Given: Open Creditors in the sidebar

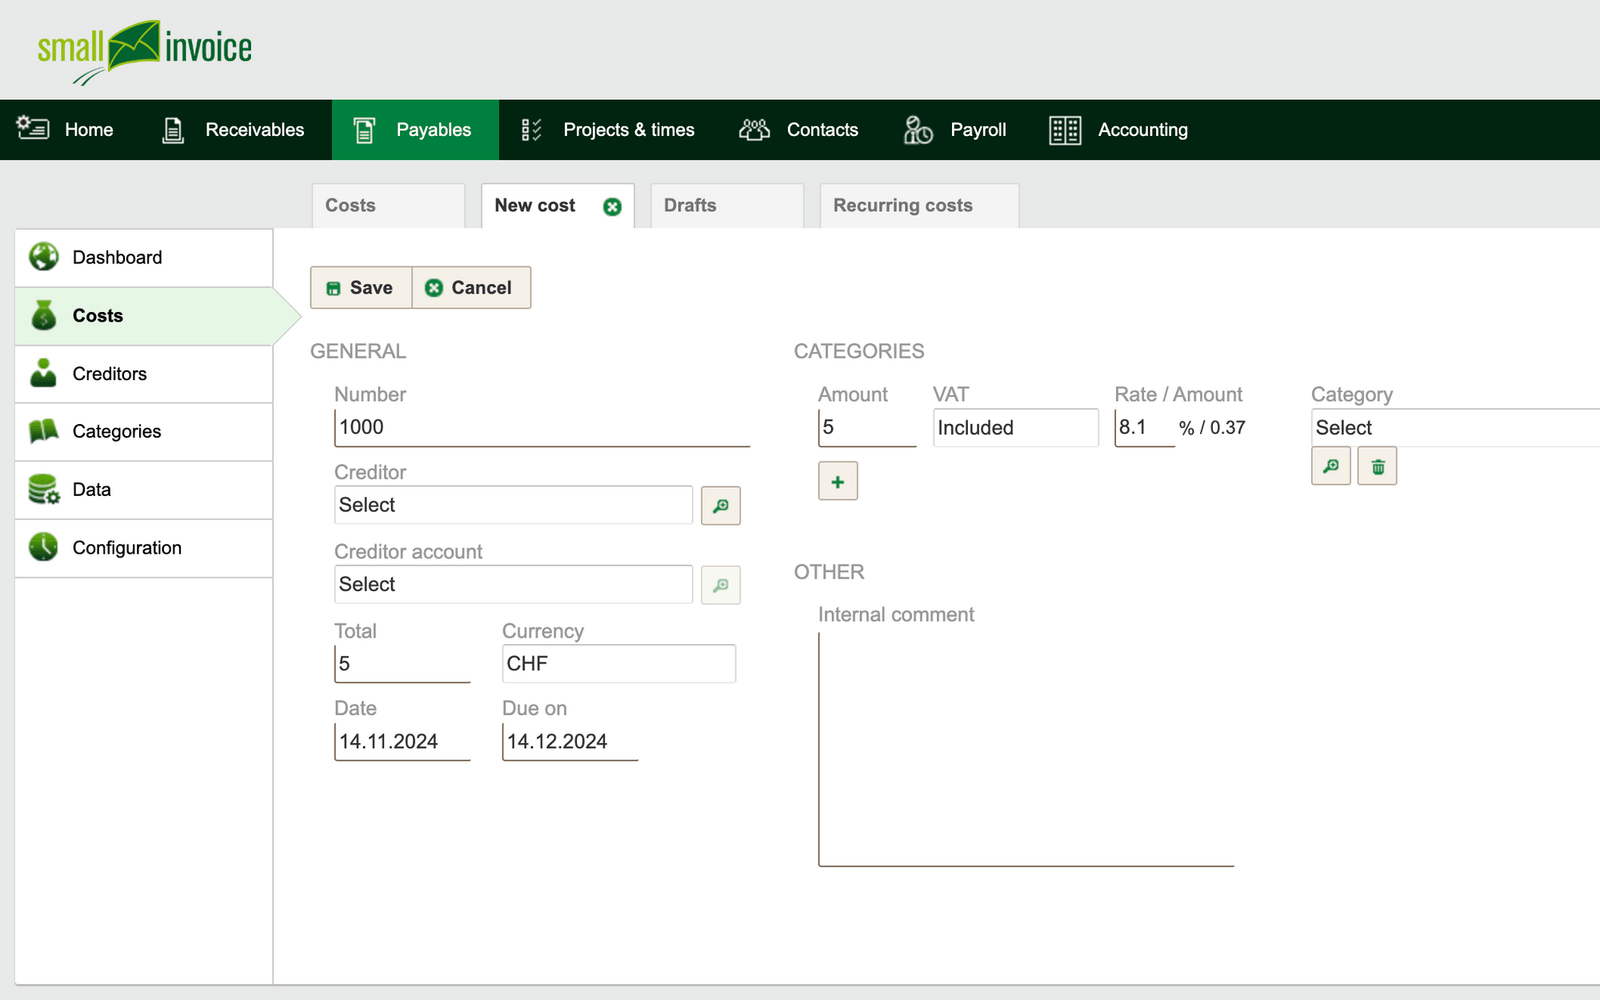Looking at the screenshot, I should coord(109,374).
